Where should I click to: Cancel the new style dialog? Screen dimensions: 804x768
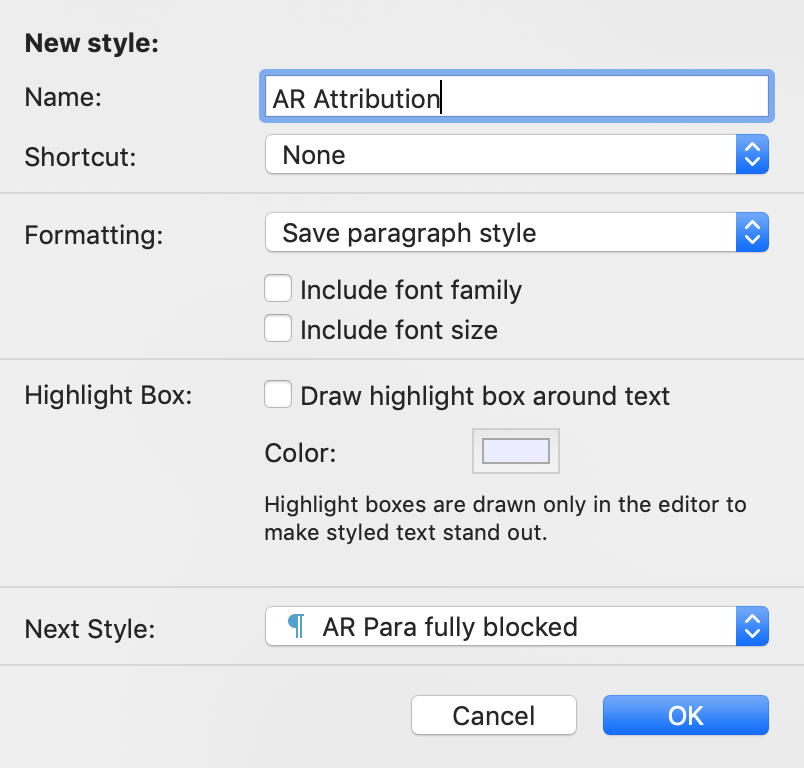click(x=494, y=715)
